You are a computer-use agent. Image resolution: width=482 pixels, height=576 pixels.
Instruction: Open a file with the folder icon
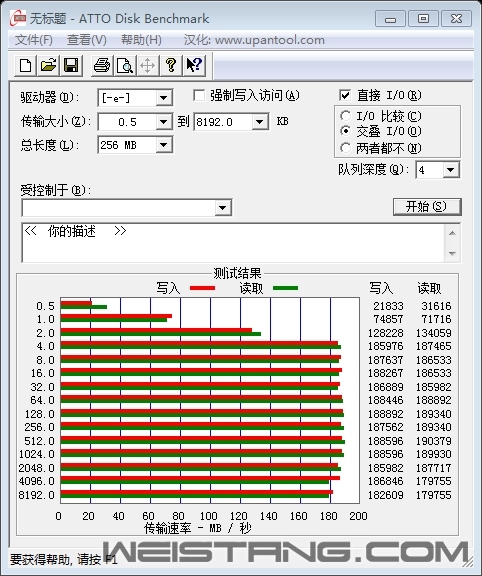coord(48,66)
